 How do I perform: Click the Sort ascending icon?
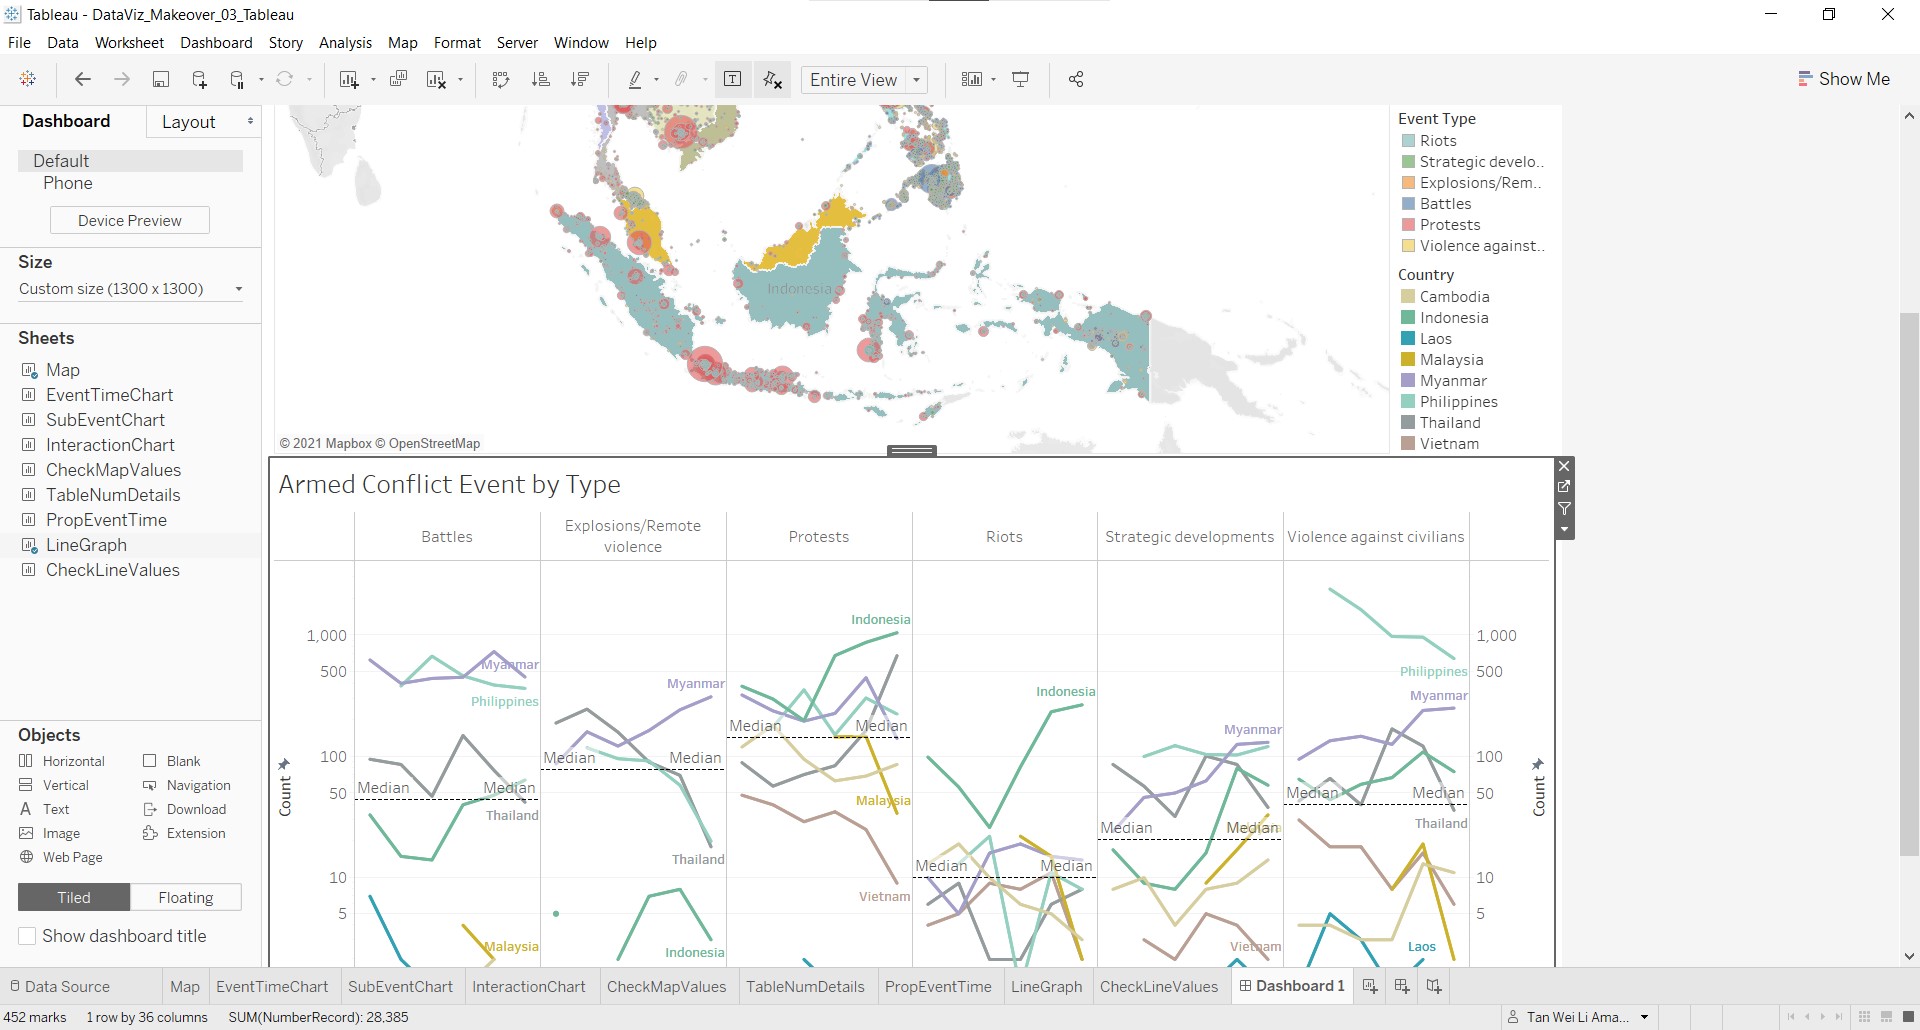pos(540,80)
